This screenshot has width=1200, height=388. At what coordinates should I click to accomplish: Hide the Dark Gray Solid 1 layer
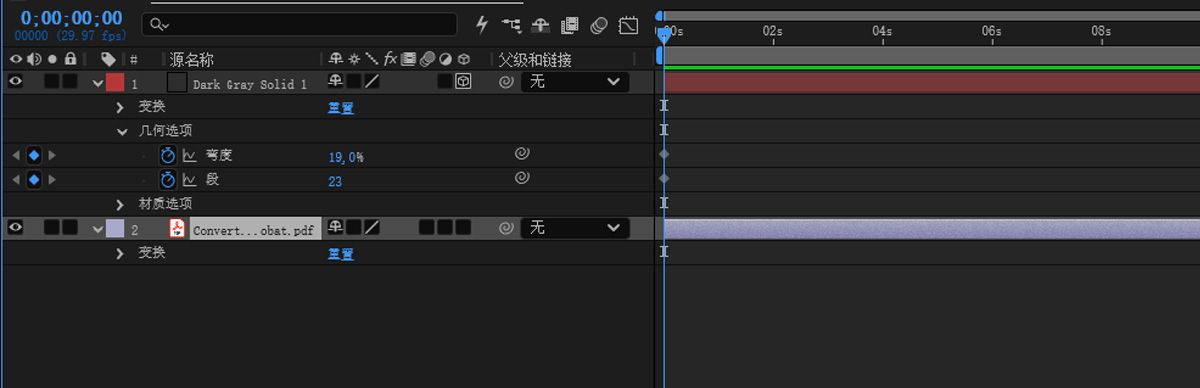pos(15,82)
